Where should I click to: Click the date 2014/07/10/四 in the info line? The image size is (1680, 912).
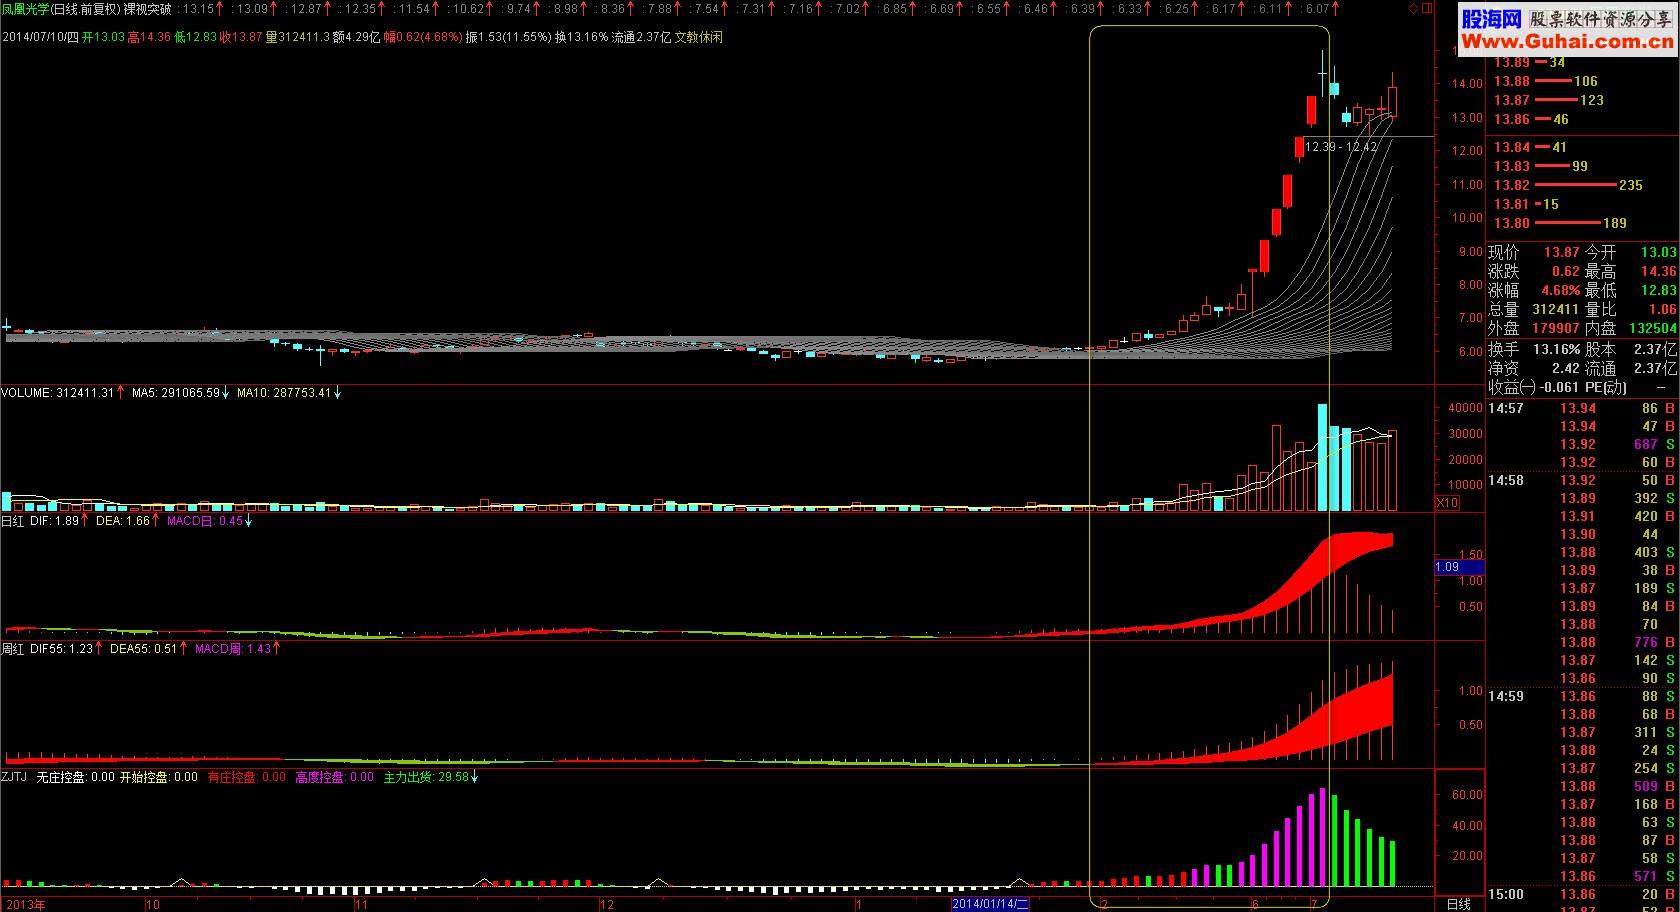[x=40, y=37]
